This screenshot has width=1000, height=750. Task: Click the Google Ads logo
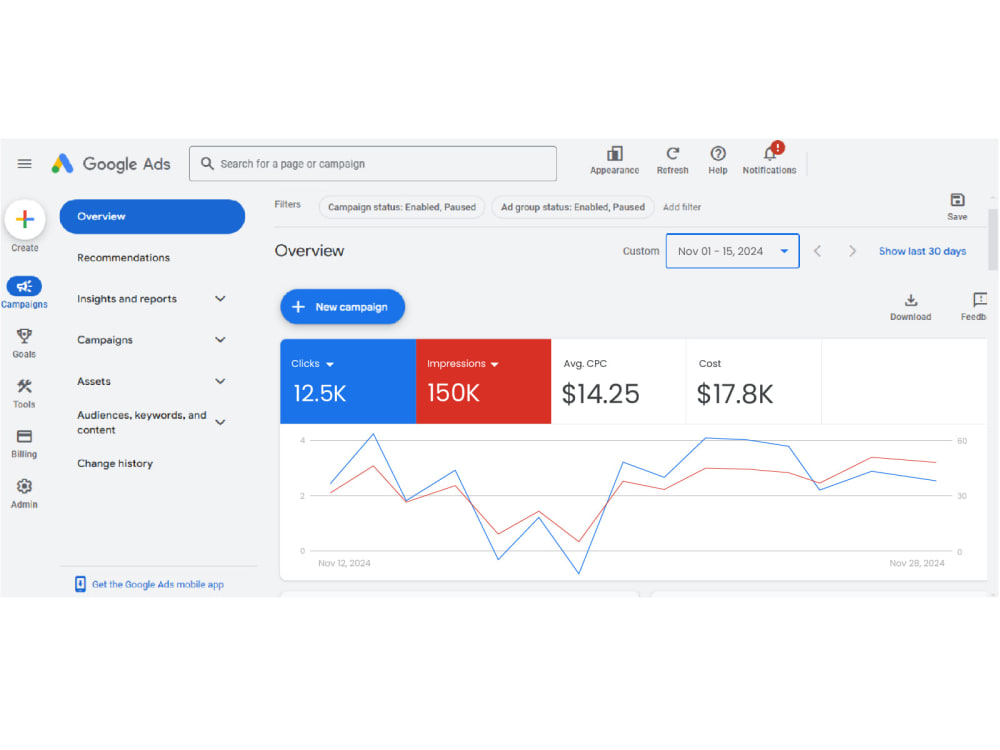[x=111, y=164]
